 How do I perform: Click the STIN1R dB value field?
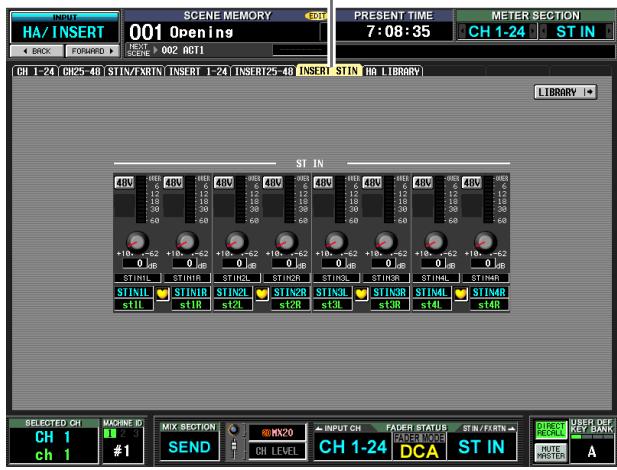(x=184, y=263)
